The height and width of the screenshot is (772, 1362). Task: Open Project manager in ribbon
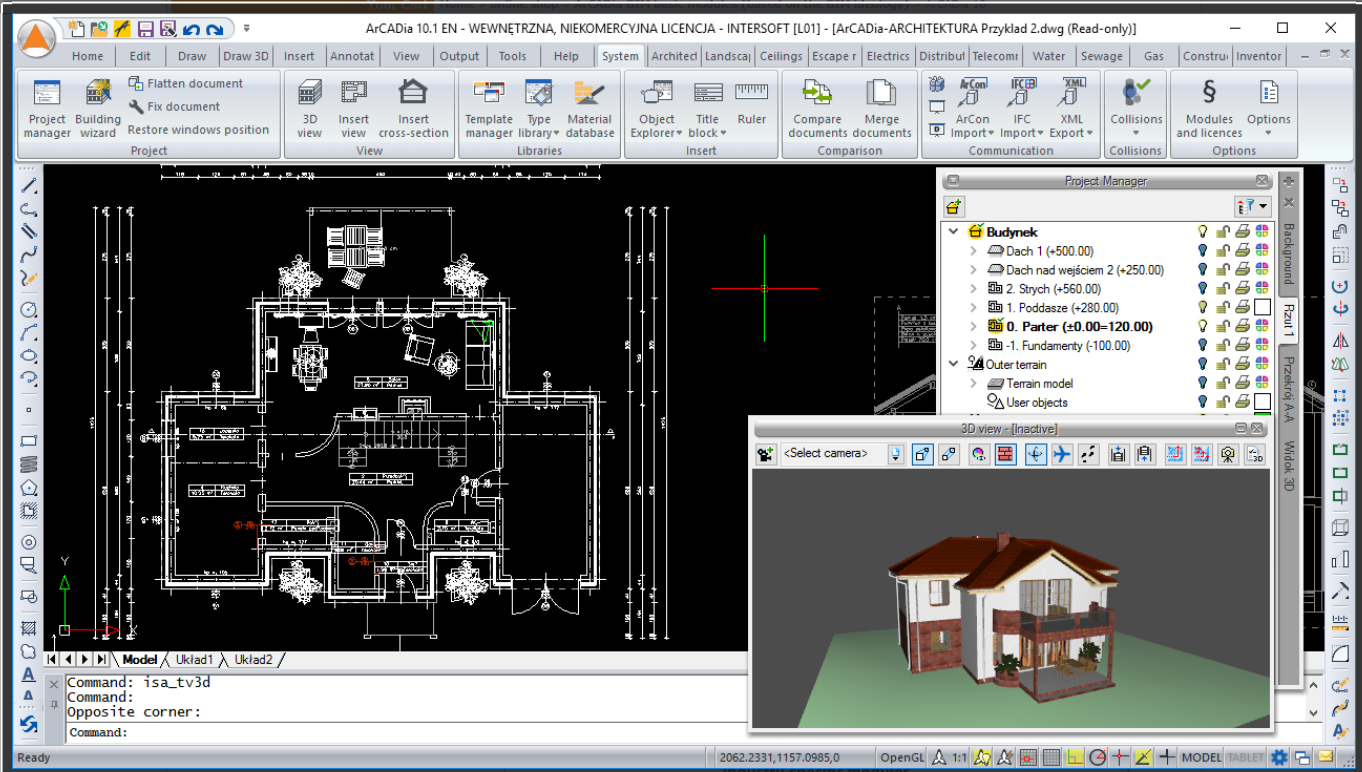[x=47, y=109]
